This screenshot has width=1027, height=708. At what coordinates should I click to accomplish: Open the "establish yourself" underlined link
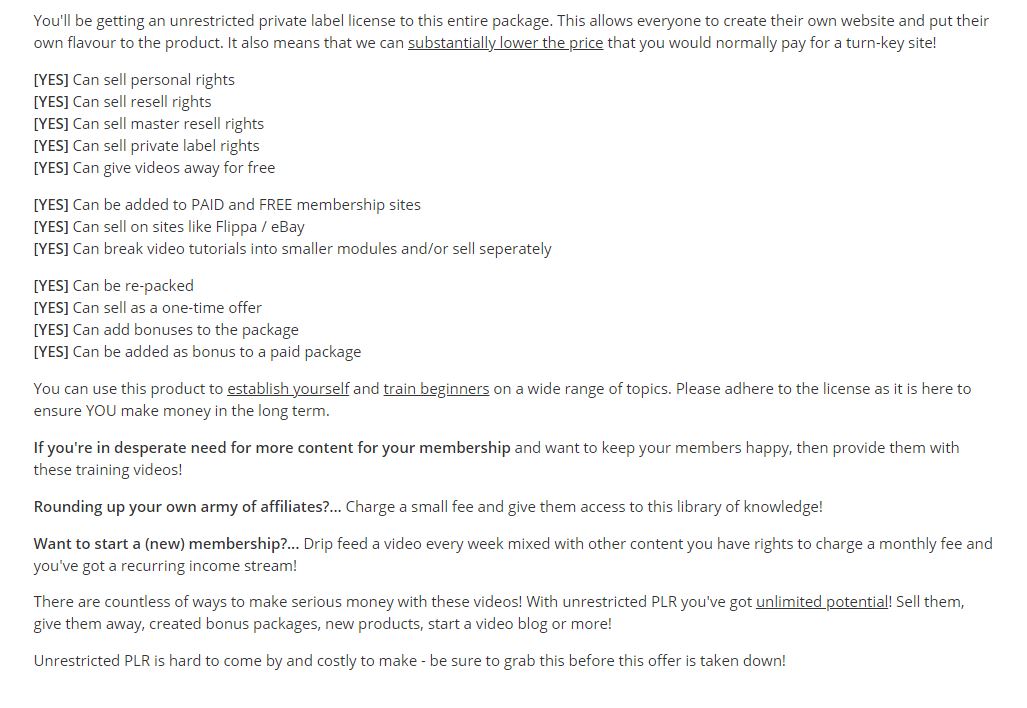[288, 389]
